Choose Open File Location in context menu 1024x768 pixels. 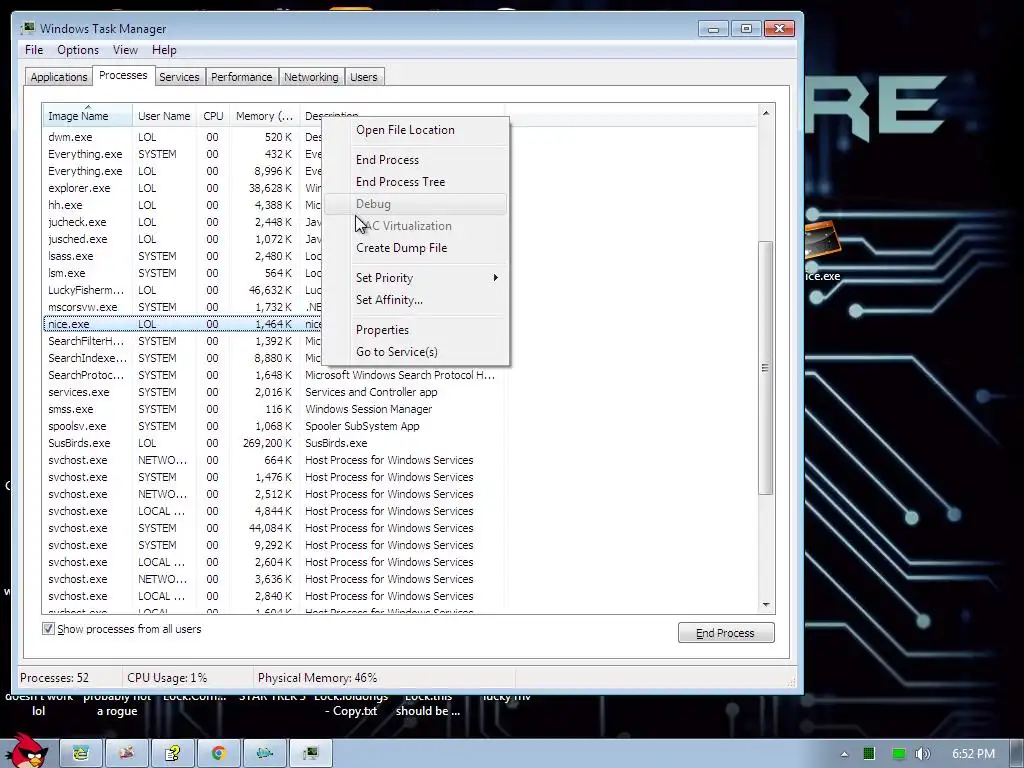click(x=405, y=129)
